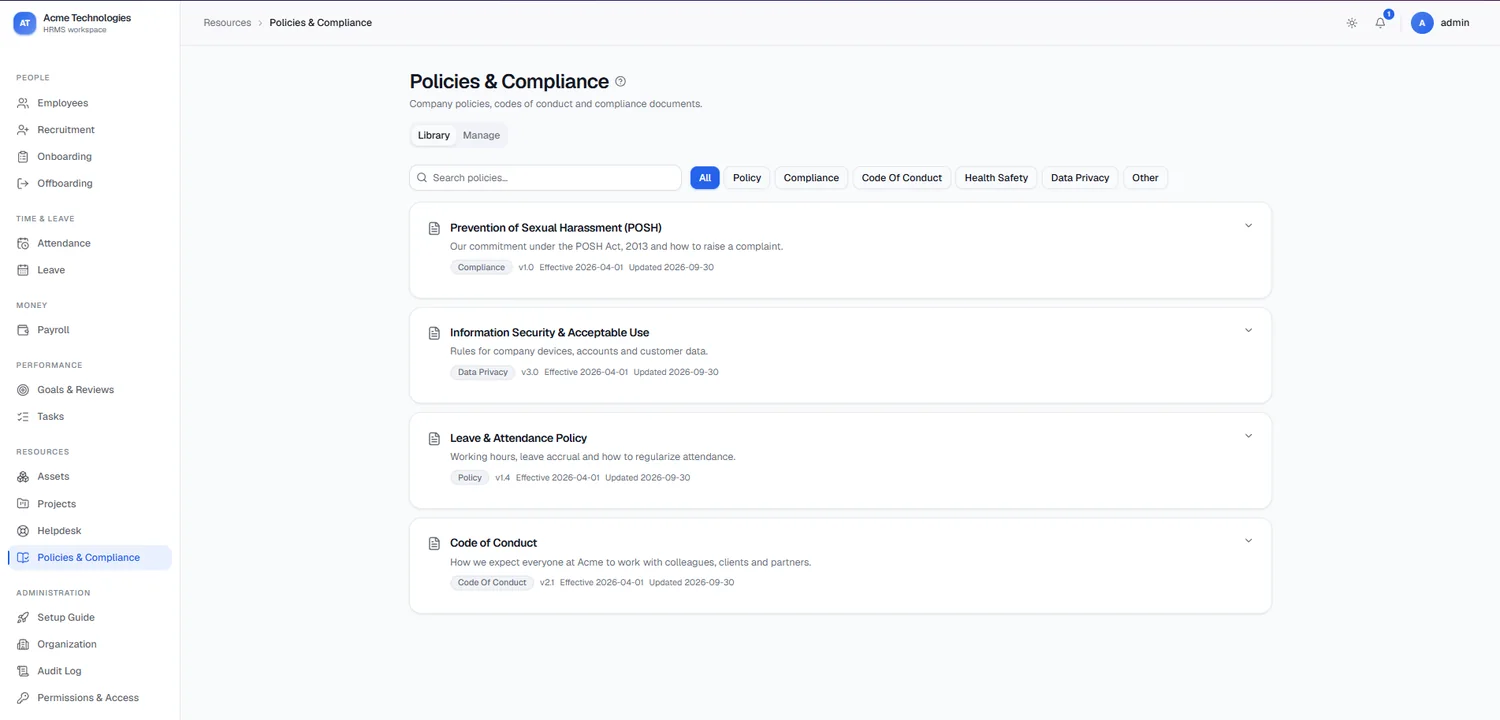Click the Search policies input field
Image resolution: width=1500 pixels, height=720 pixels.
point(545,178)
